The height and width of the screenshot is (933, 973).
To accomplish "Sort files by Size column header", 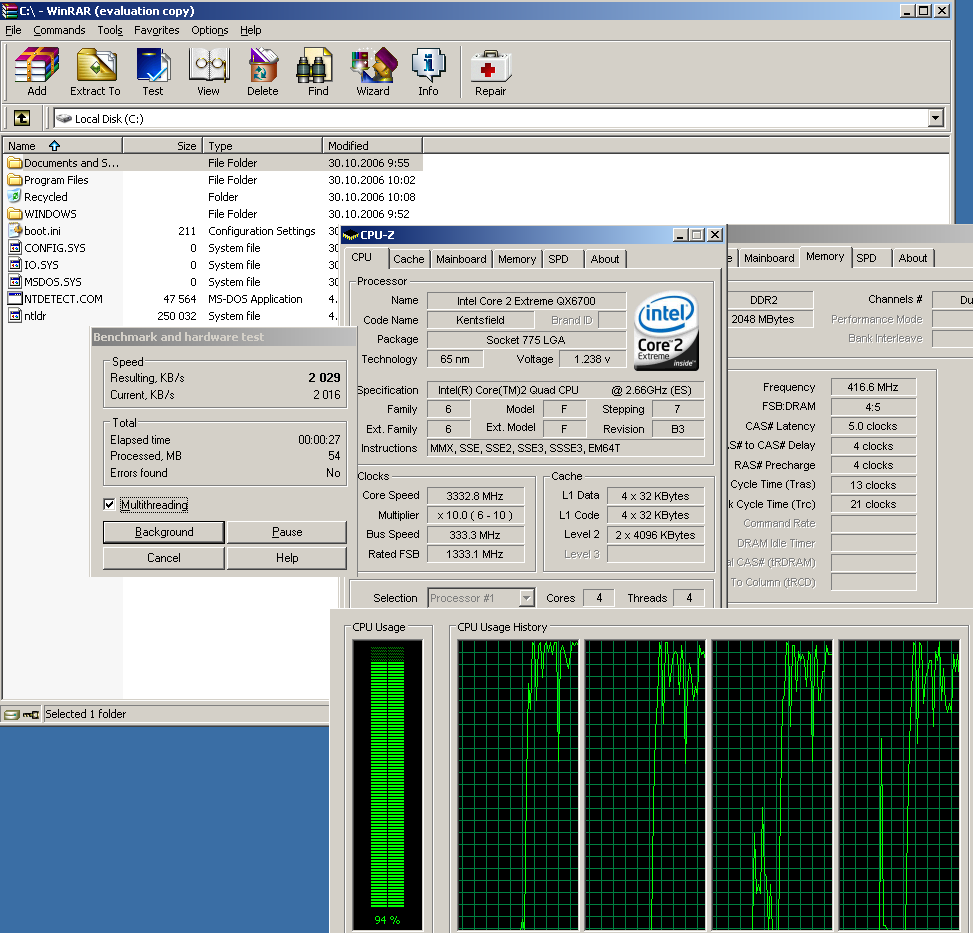I will (x=163, y=146).
